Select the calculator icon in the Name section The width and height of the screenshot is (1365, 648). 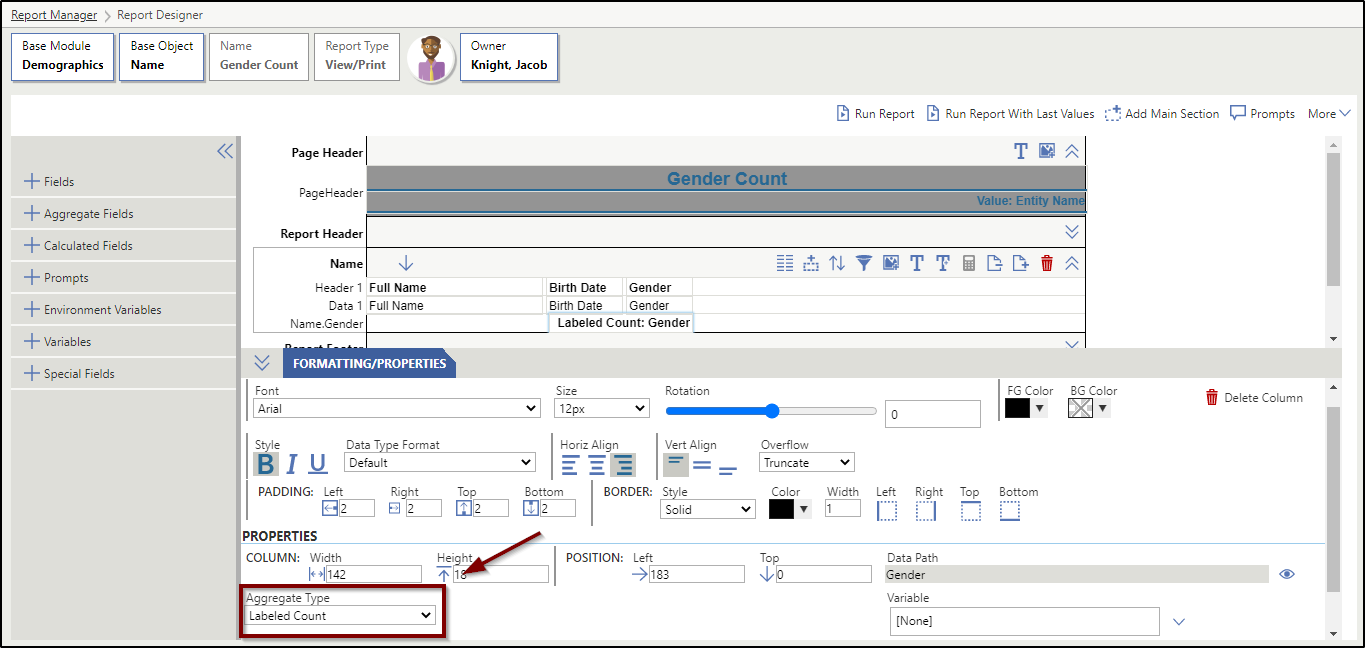point(968,263)
